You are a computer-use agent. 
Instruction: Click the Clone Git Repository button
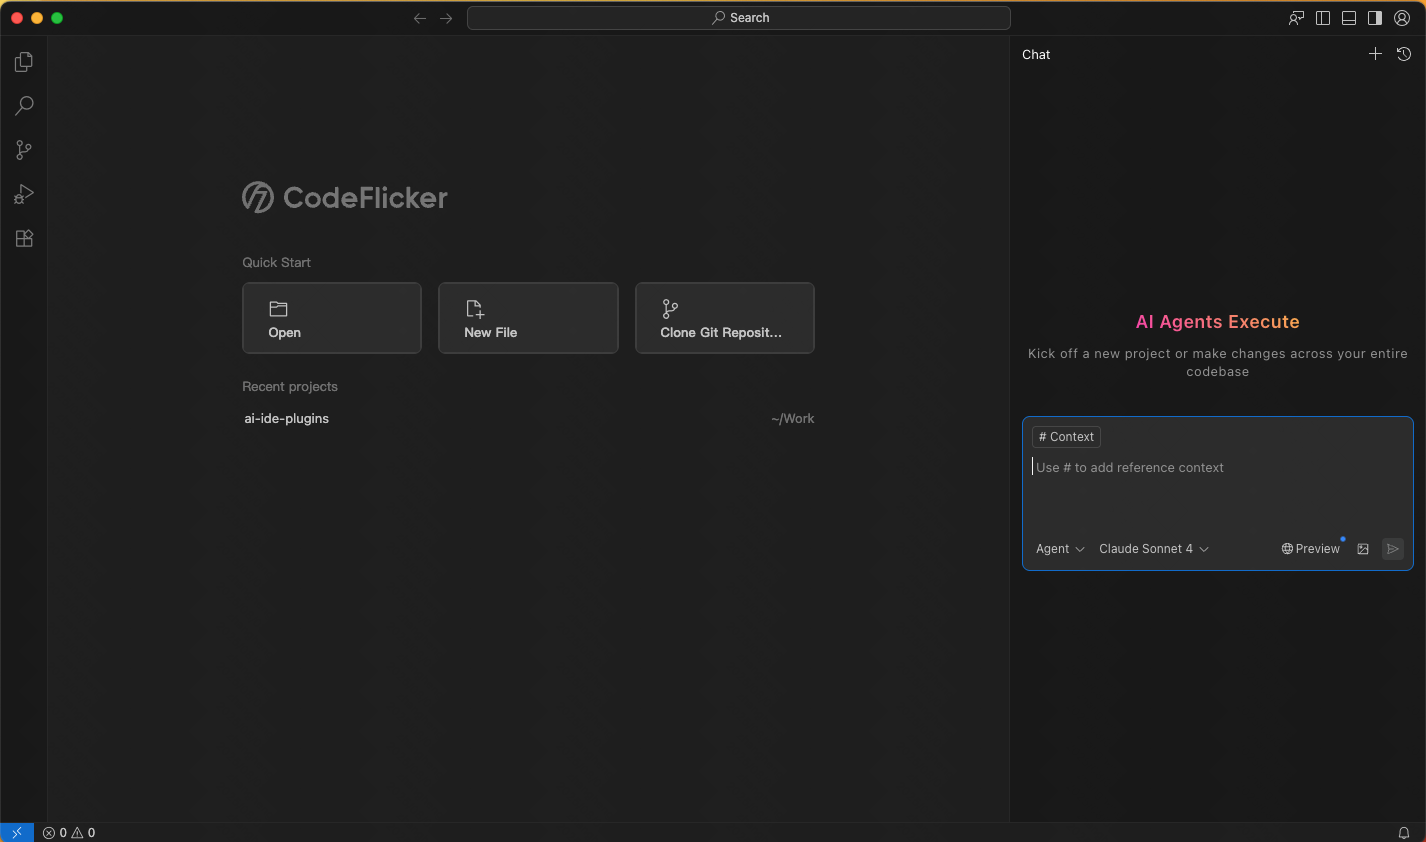tap(725, 318)
